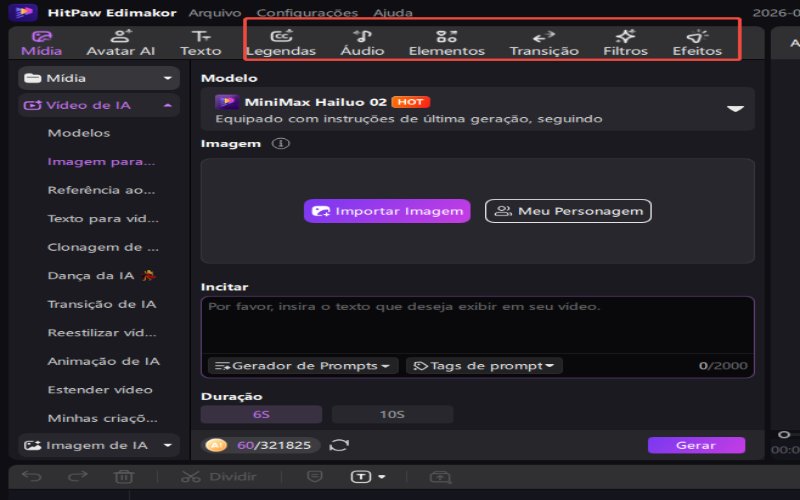Viewport: 800px width, 500px height.
Task: Click the Meu Personagem button
Action: (x=568, y=211)
